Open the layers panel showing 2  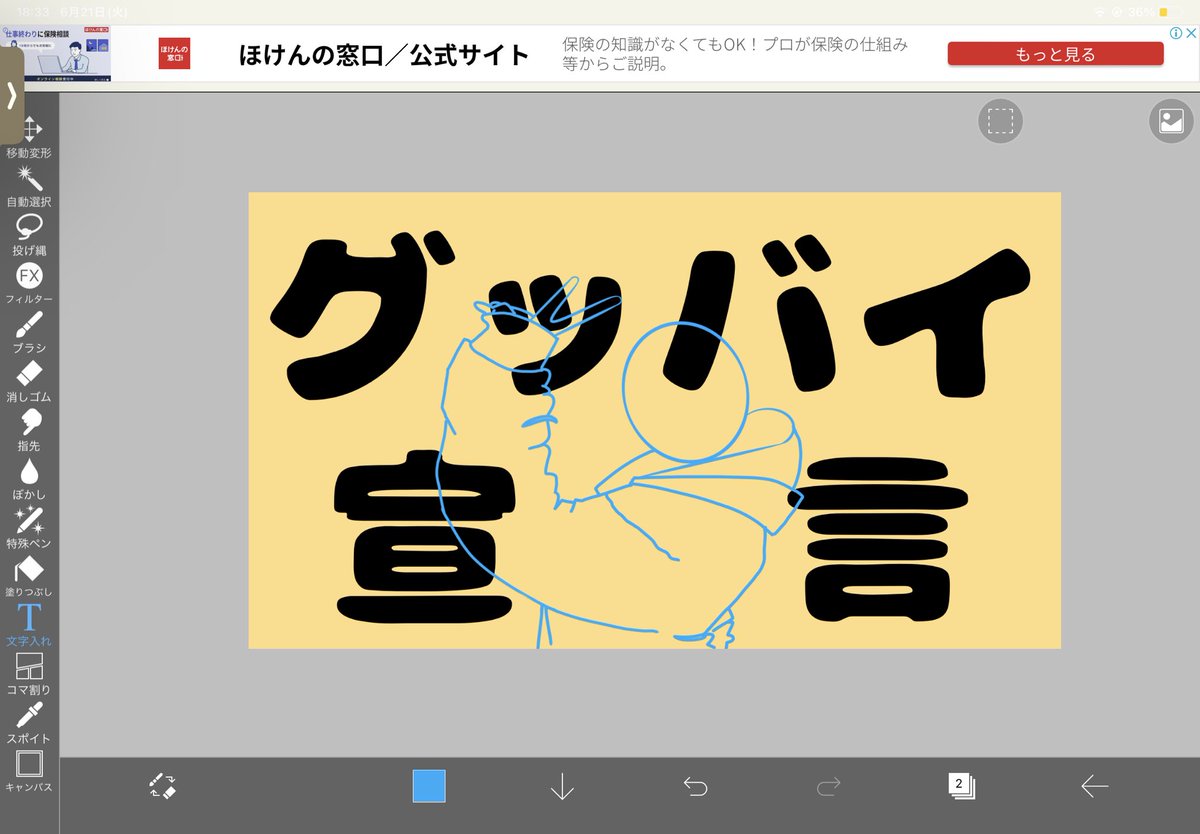tap(961, 786)
